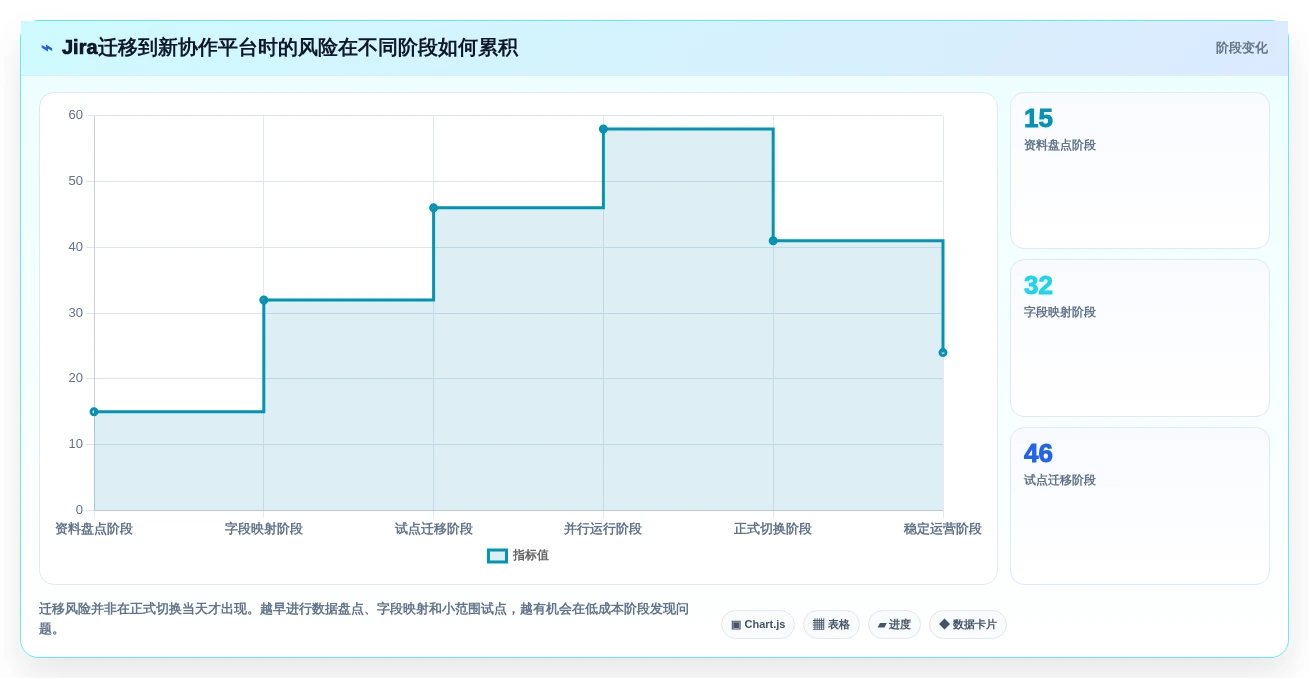Image resolution: width=1309 pixels, height=678 pixels.
Task: Click the page title about Jira迁移 风险
Action: (x=290, y=48)
